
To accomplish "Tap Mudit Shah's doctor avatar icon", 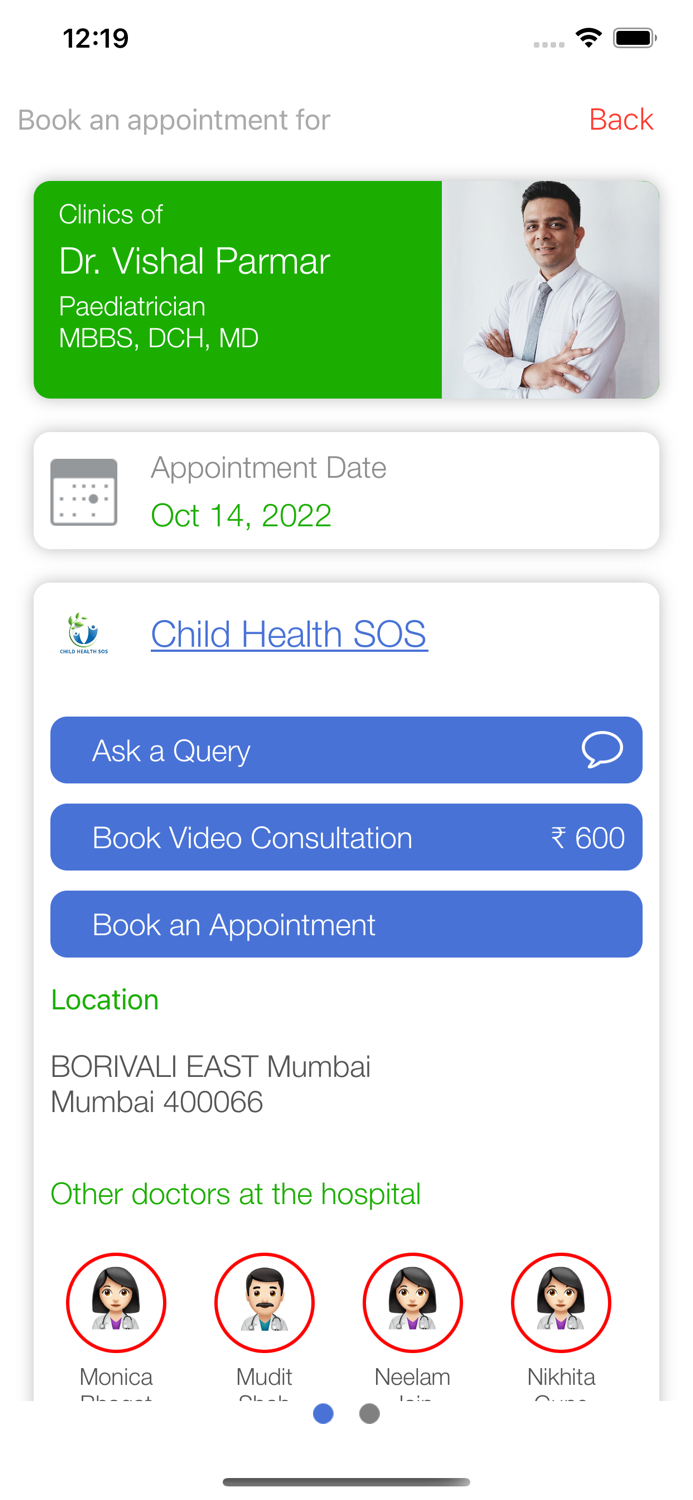I will [x=264, y=1302].
